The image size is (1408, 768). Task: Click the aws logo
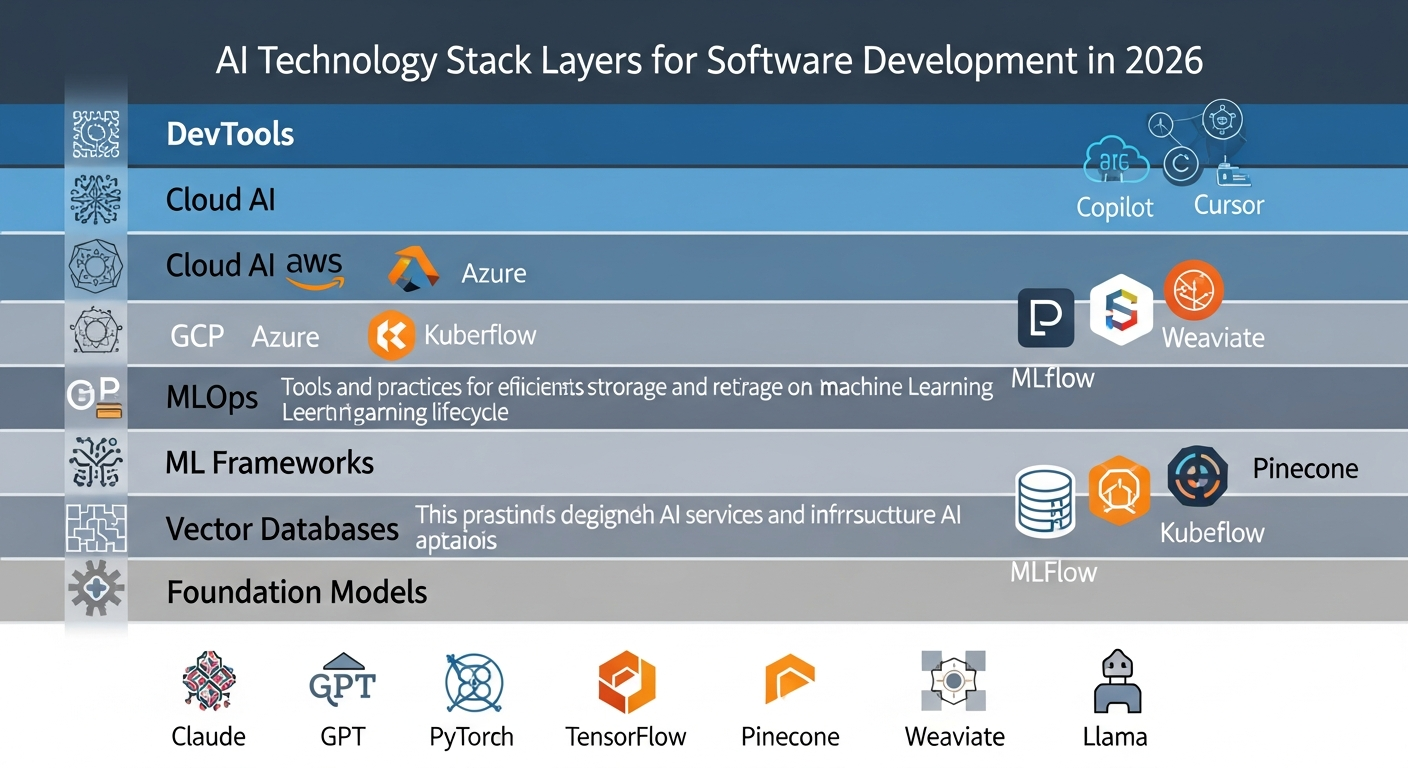(315, 268)
